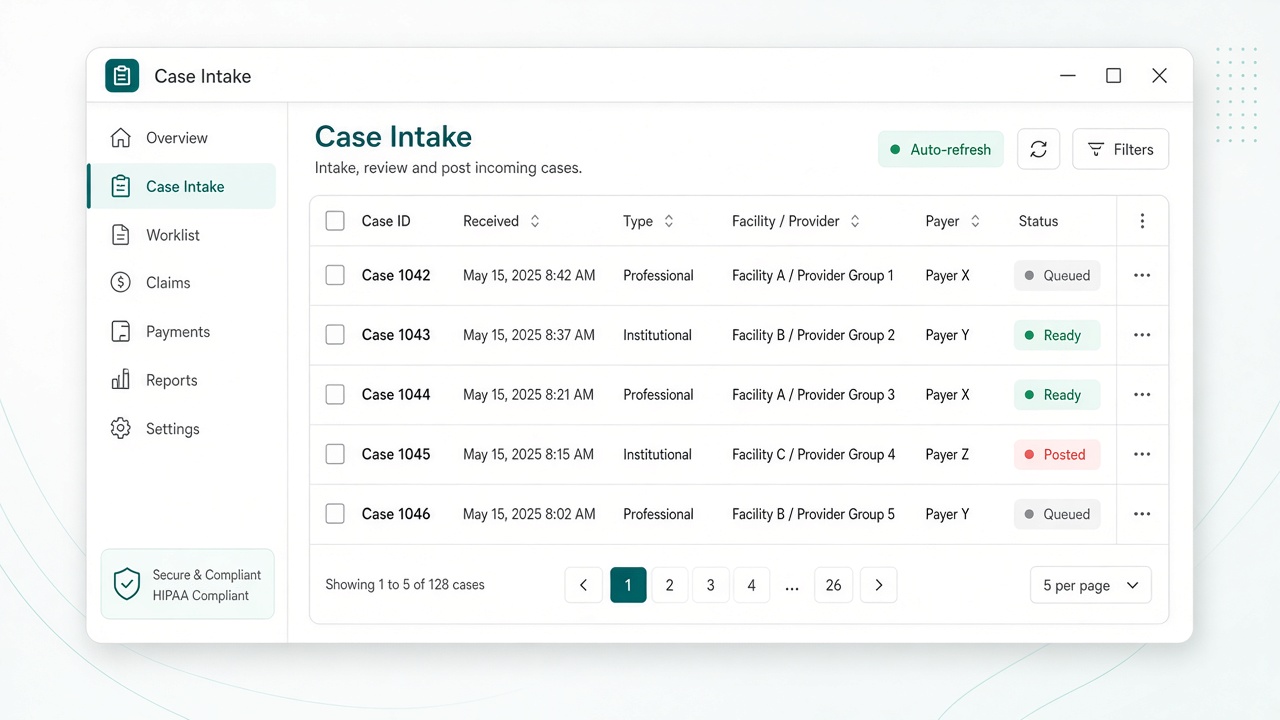Check the box for Case 1046

click(335, 514)
